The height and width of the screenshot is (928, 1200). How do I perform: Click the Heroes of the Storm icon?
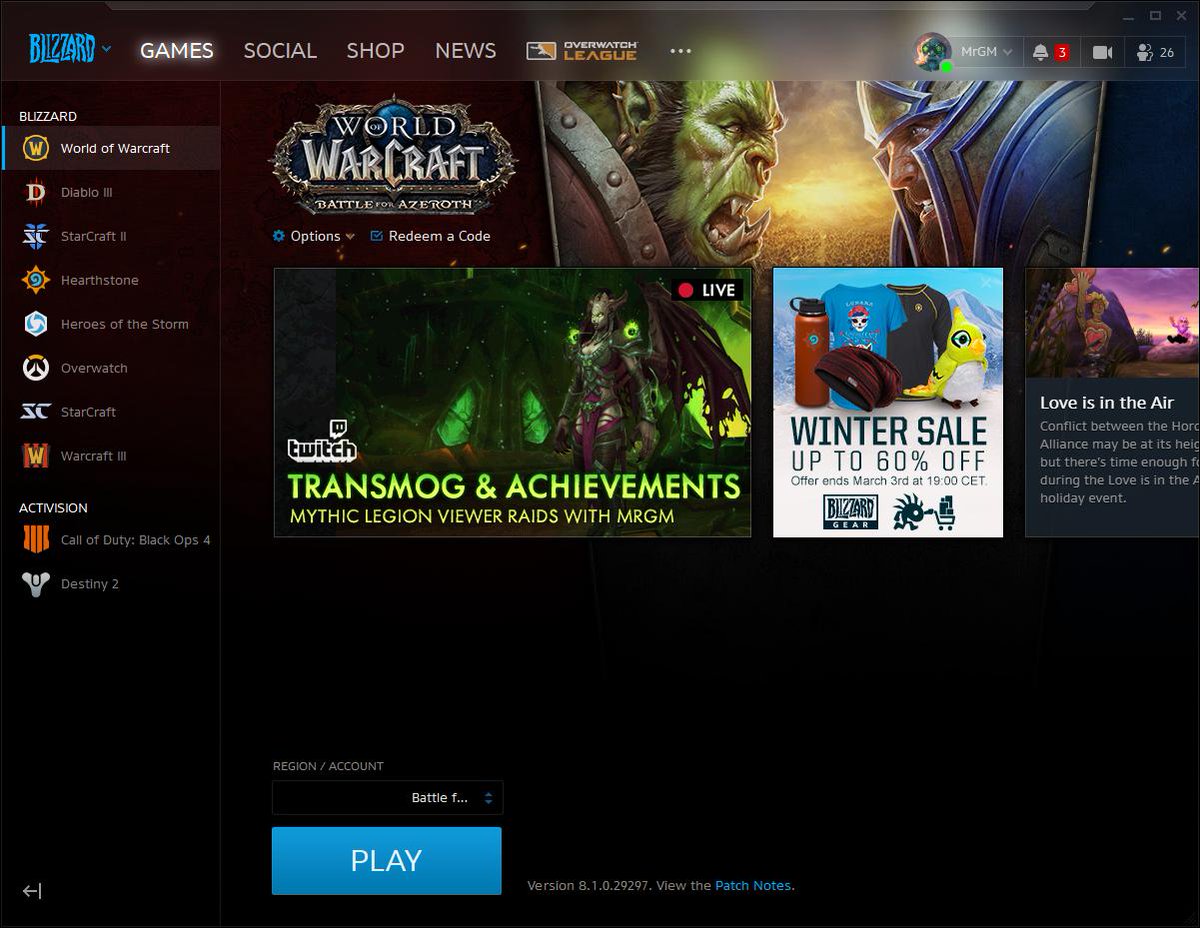pyautogui.click(x=36, y=324)
